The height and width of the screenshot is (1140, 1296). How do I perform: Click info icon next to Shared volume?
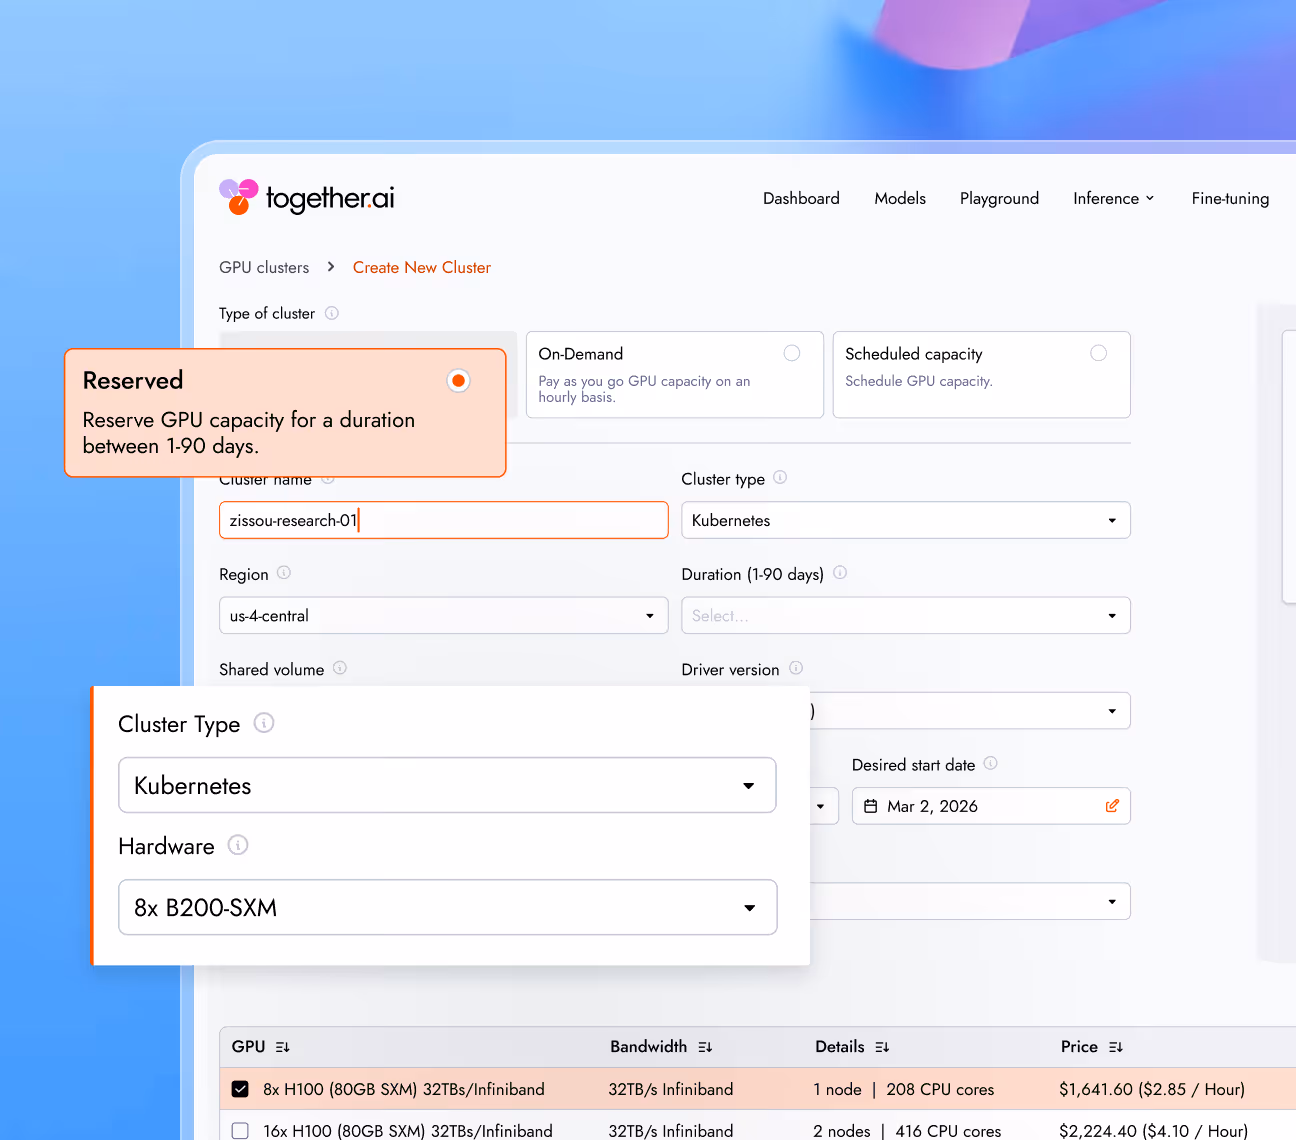(x=340, y=668)
